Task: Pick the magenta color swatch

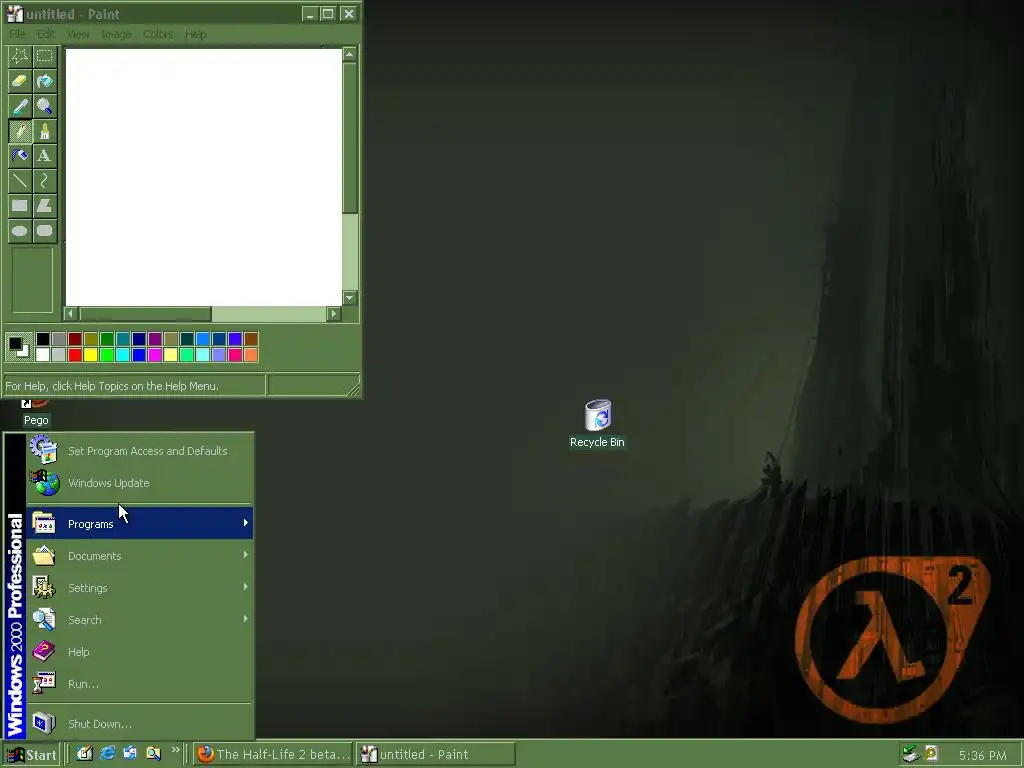Action: click(155, 355)
